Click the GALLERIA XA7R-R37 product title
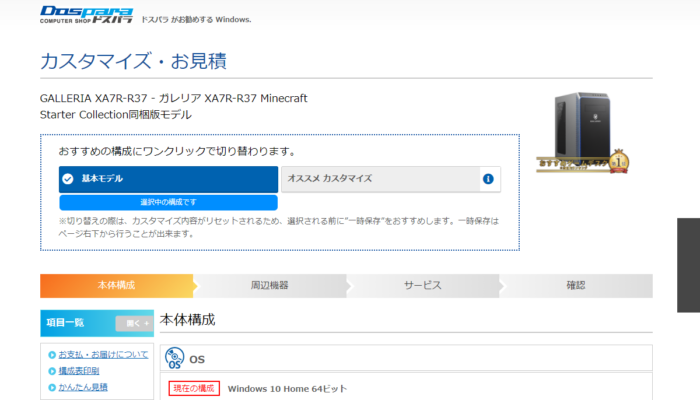Viewport: 700px width, 400px height. (174, 106)
